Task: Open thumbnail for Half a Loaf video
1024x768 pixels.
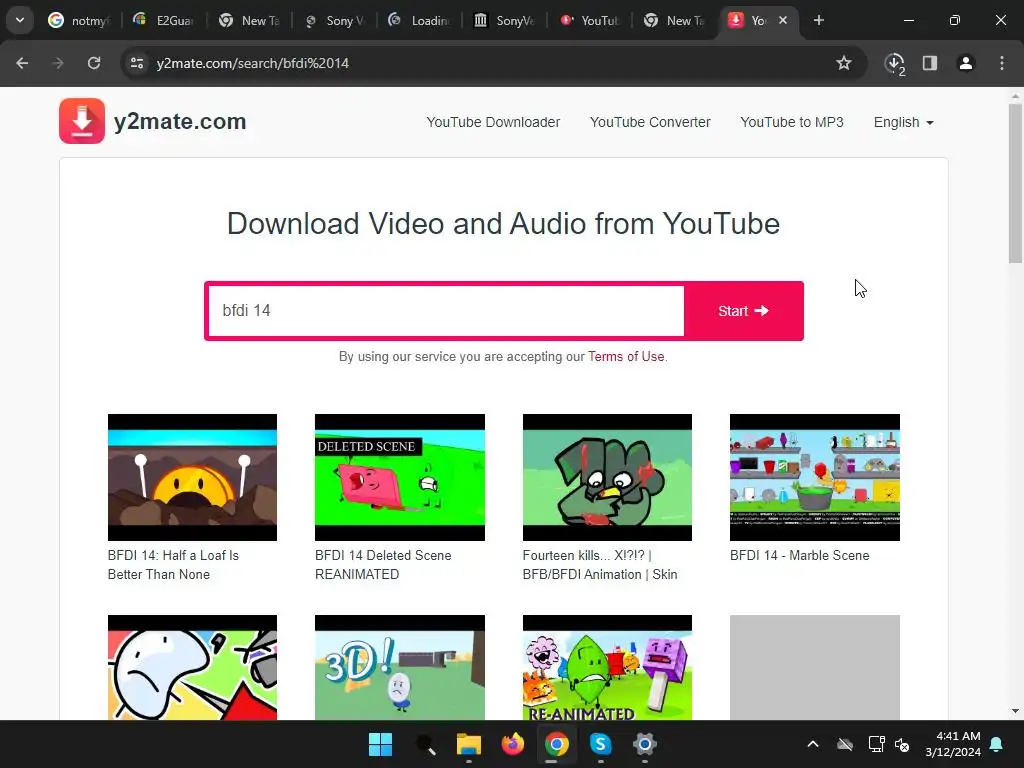Action: coord(192,477)
